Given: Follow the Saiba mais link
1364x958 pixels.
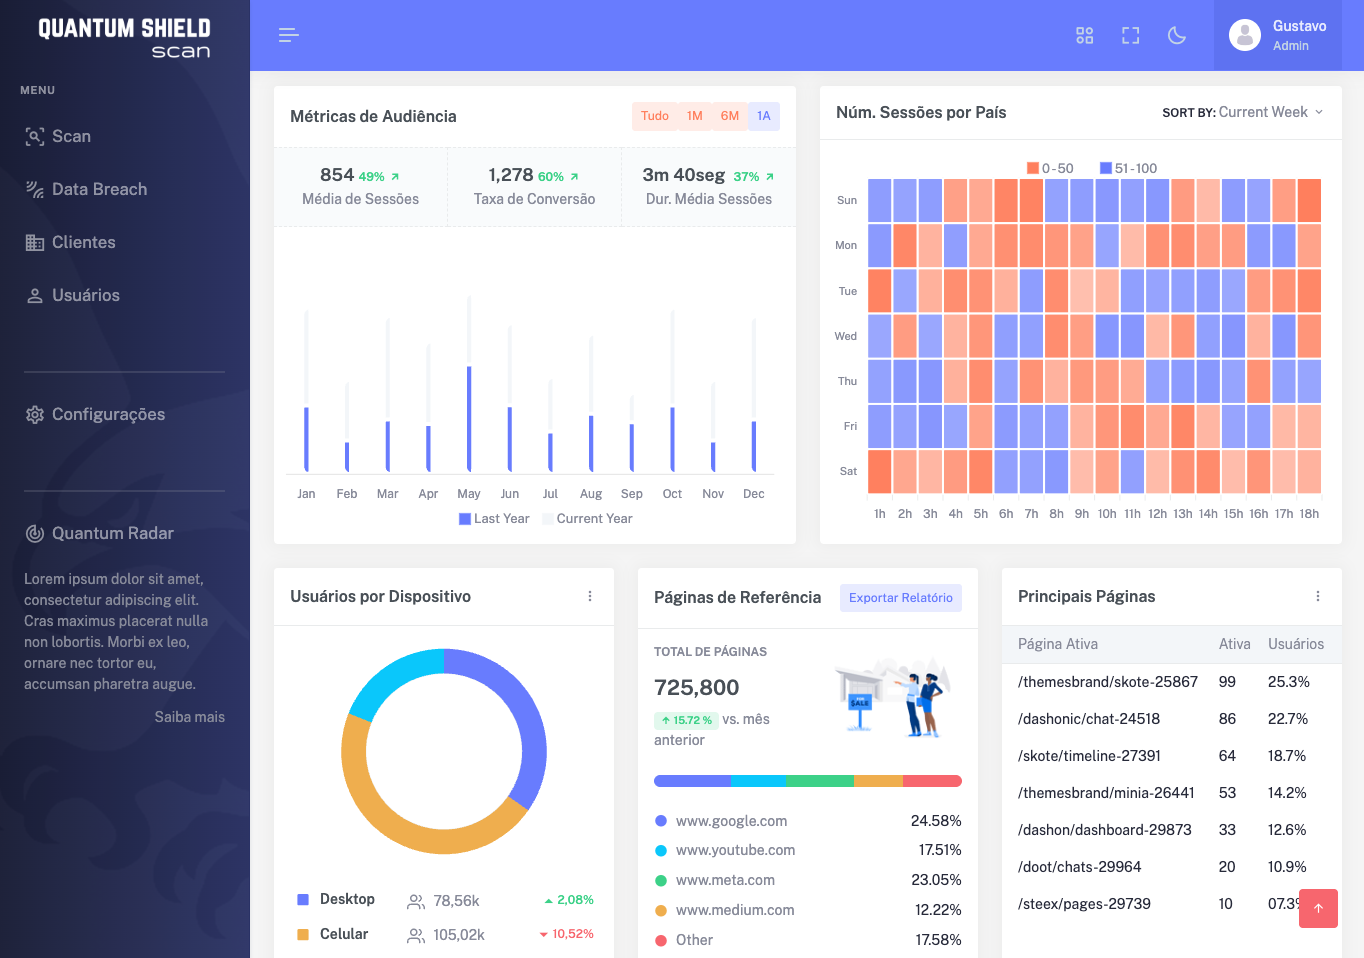Looking at the screenshot, I should [x=189, y=717].
